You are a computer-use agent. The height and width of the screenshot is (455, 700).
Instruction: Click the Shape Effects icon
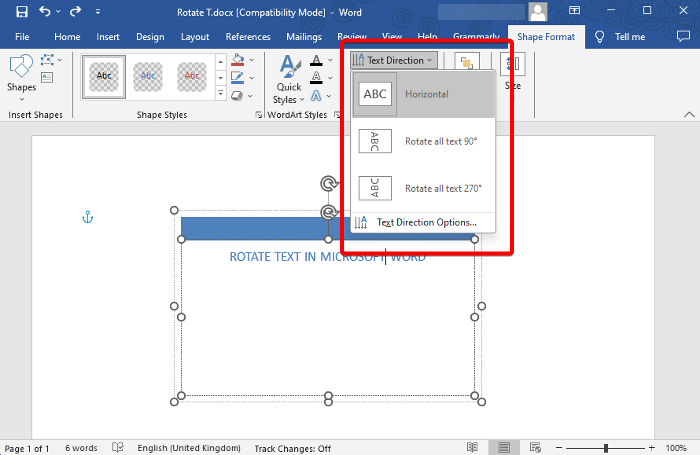pos(237,96)
